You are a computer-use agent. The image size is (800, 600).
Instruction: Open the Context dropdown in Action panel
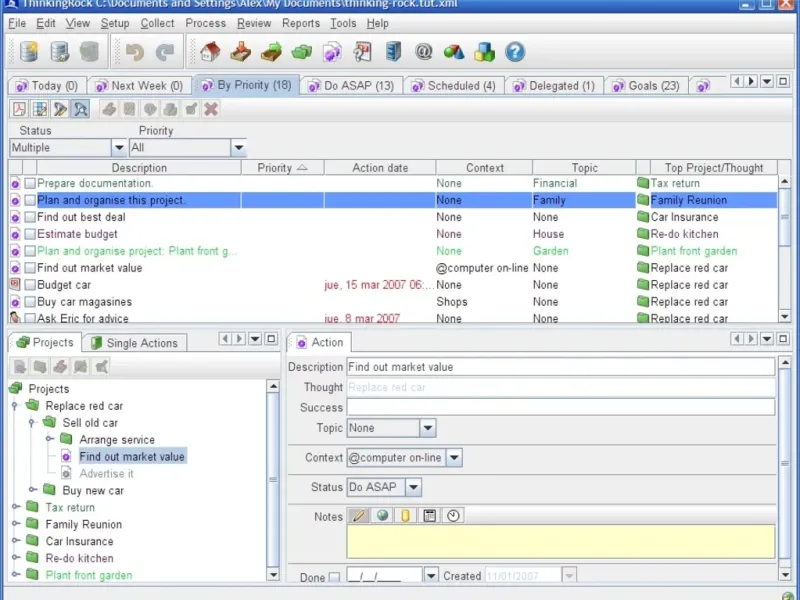point(454,458)
